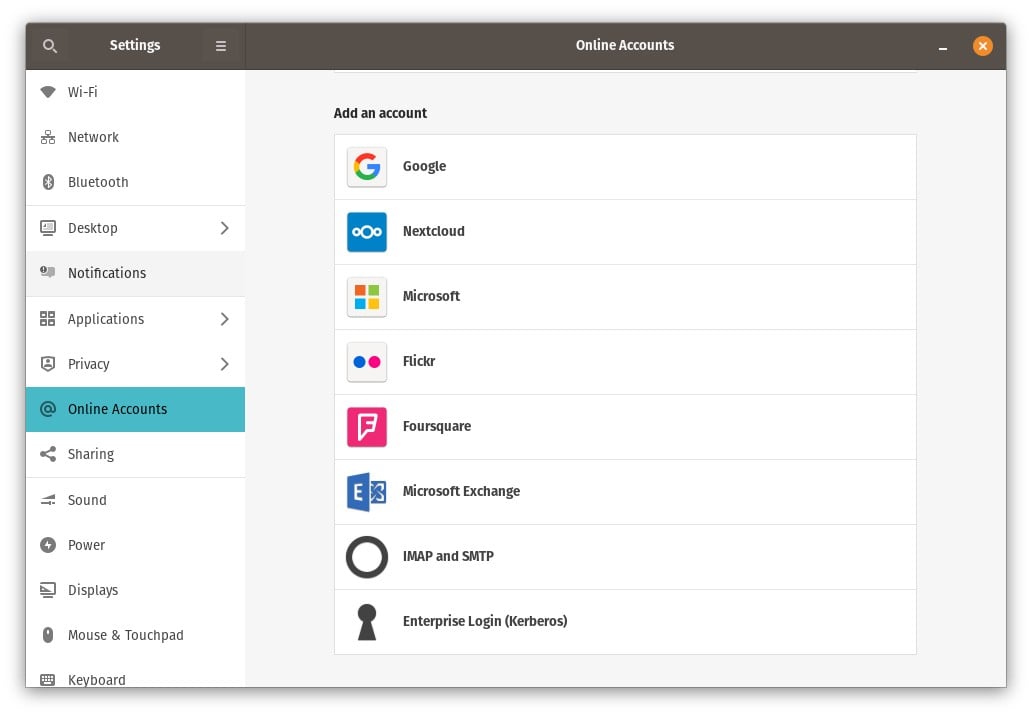Go to Bluetooth settings
1032x716 pixels.
tap(136, 182)
